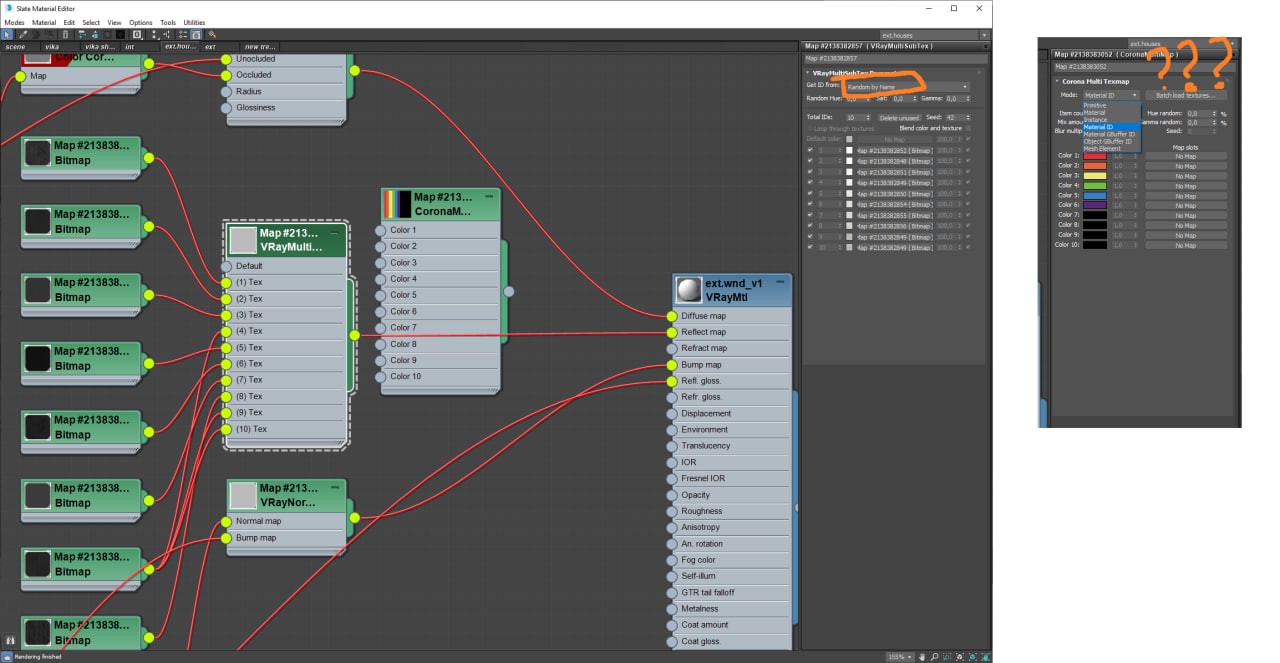This screenshot has width=1280, height=663.
Task: Open the 155% zoom level dropdown
Action: click(899, 657)
